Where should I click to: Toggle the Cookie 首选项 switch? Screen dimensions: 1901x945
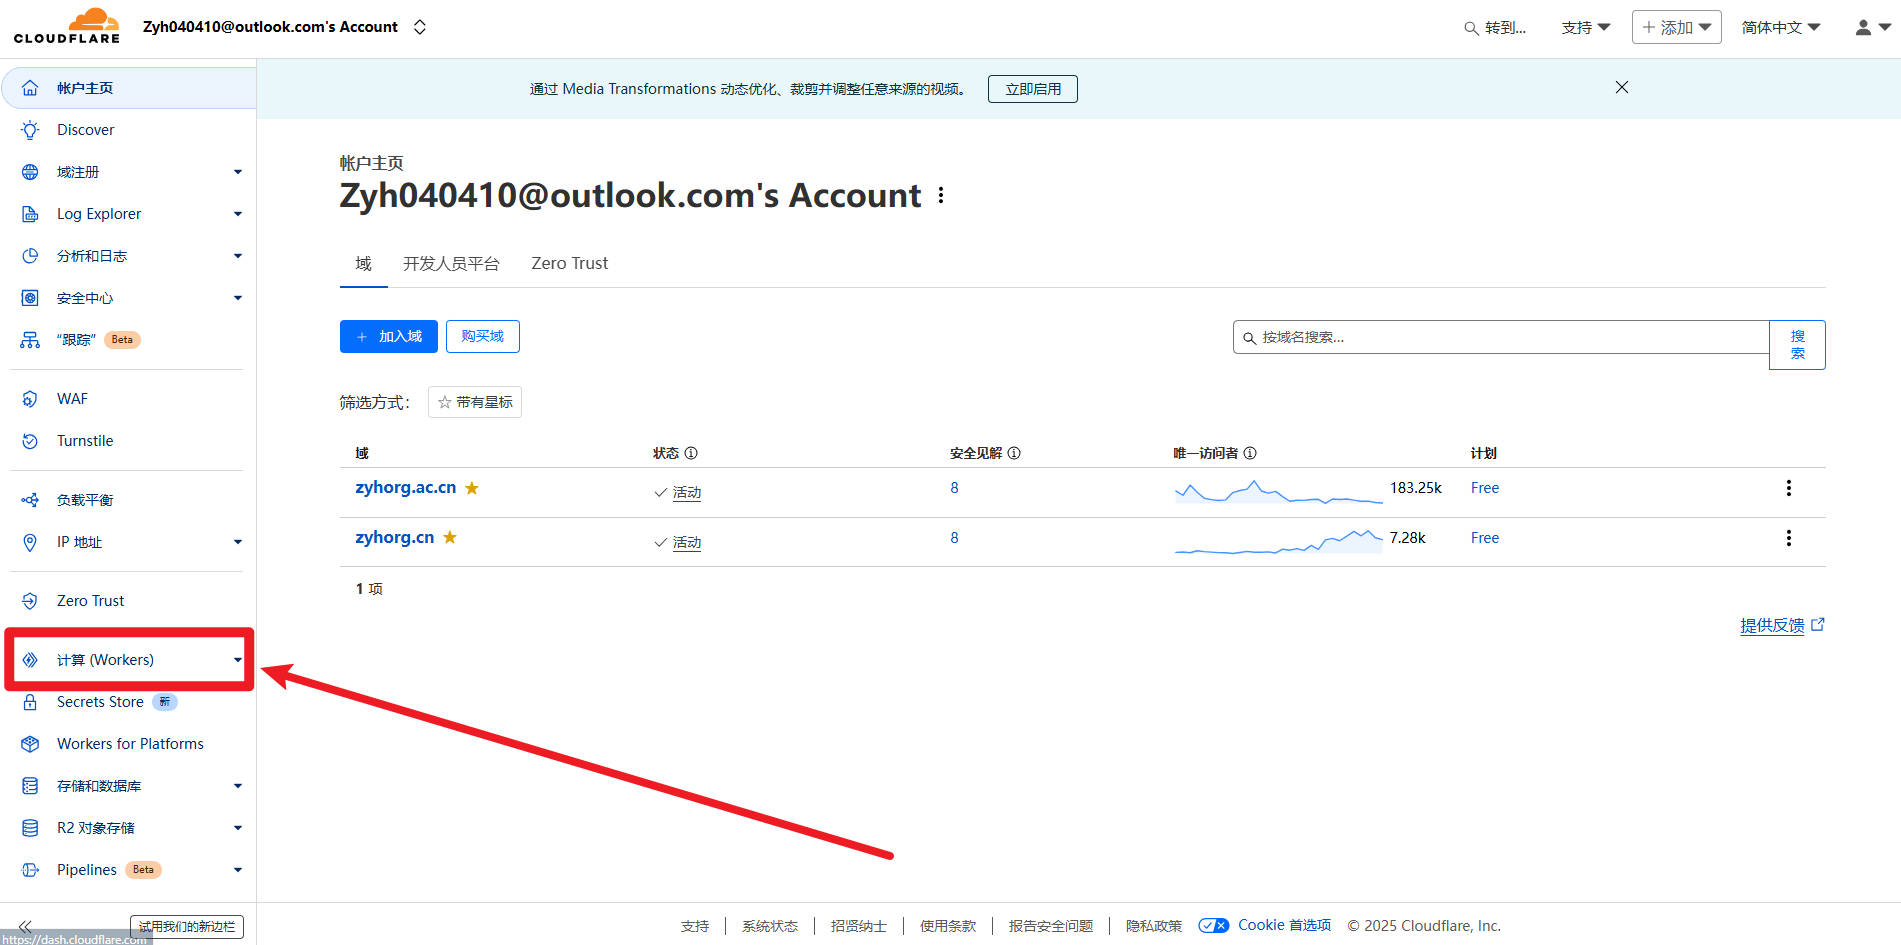(x=1214, y=926)
